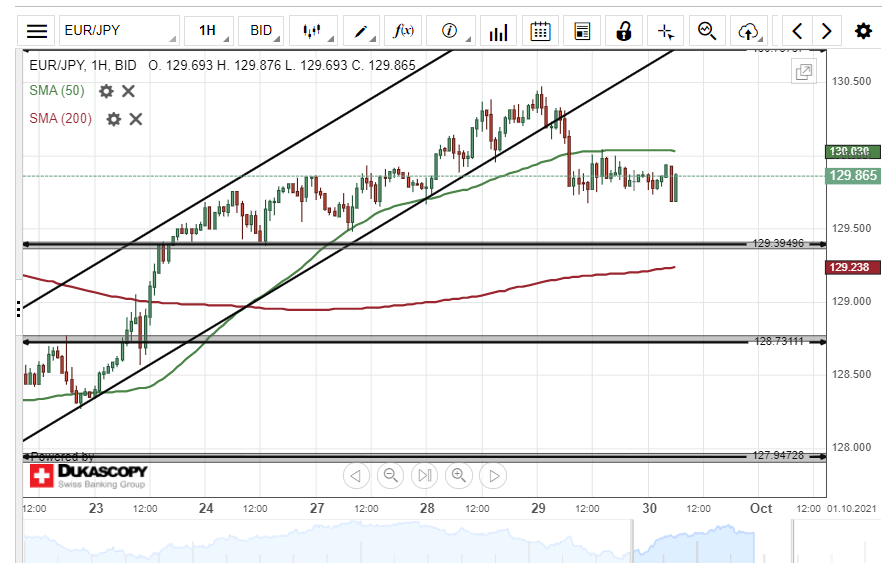Screen dimensions: 888x569
Task: Expand the BID price side dropdown
Action: click(262, 31)
